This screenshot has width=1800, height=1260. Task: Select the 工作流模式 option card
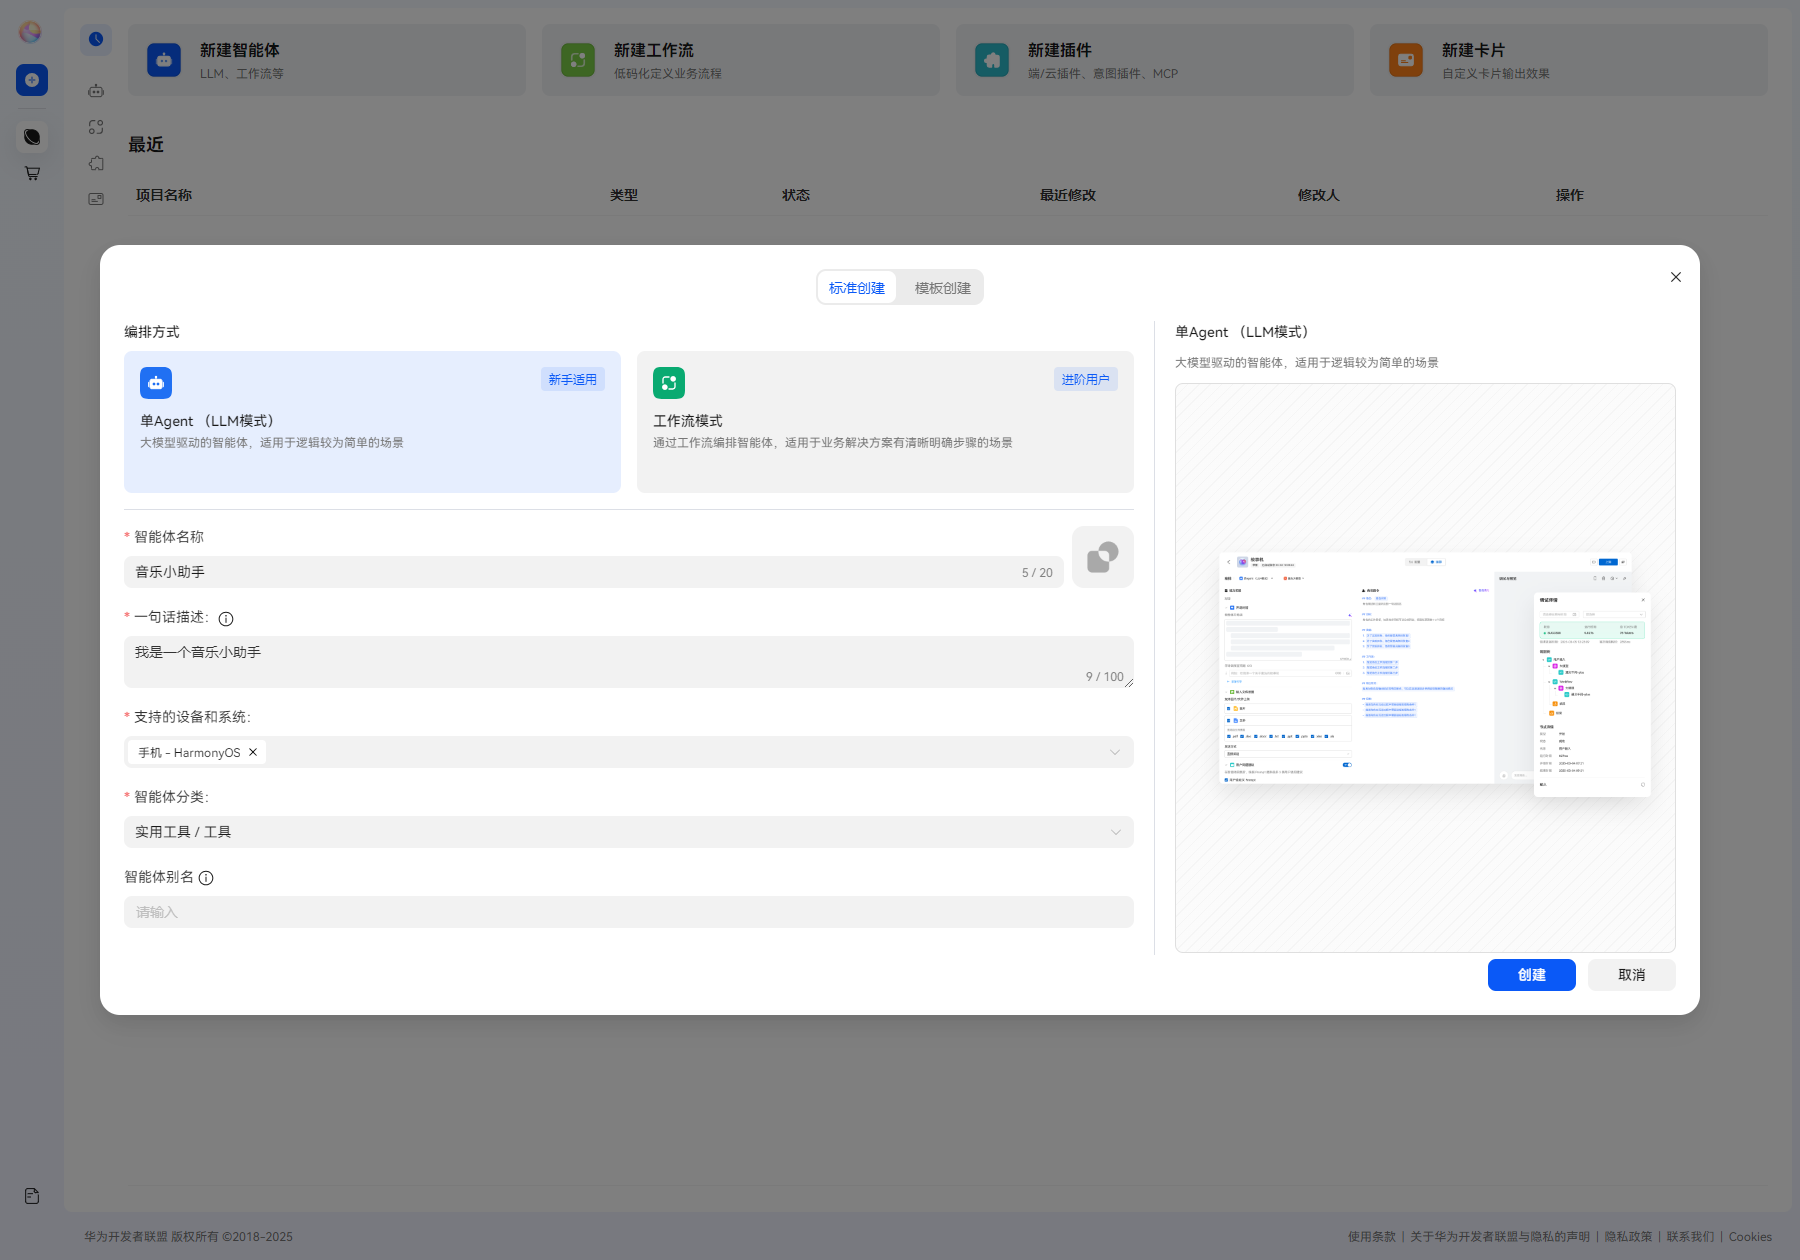click(885, 422)
